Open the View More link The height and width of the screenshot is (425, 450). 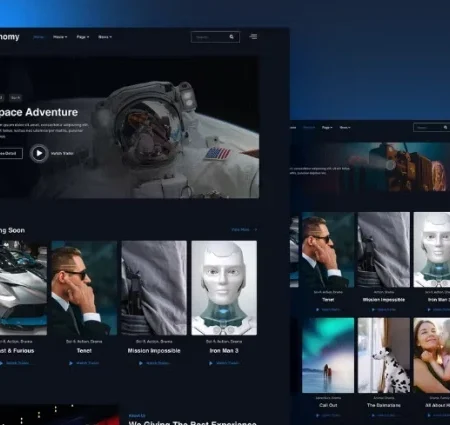click(x=240, y=230)
